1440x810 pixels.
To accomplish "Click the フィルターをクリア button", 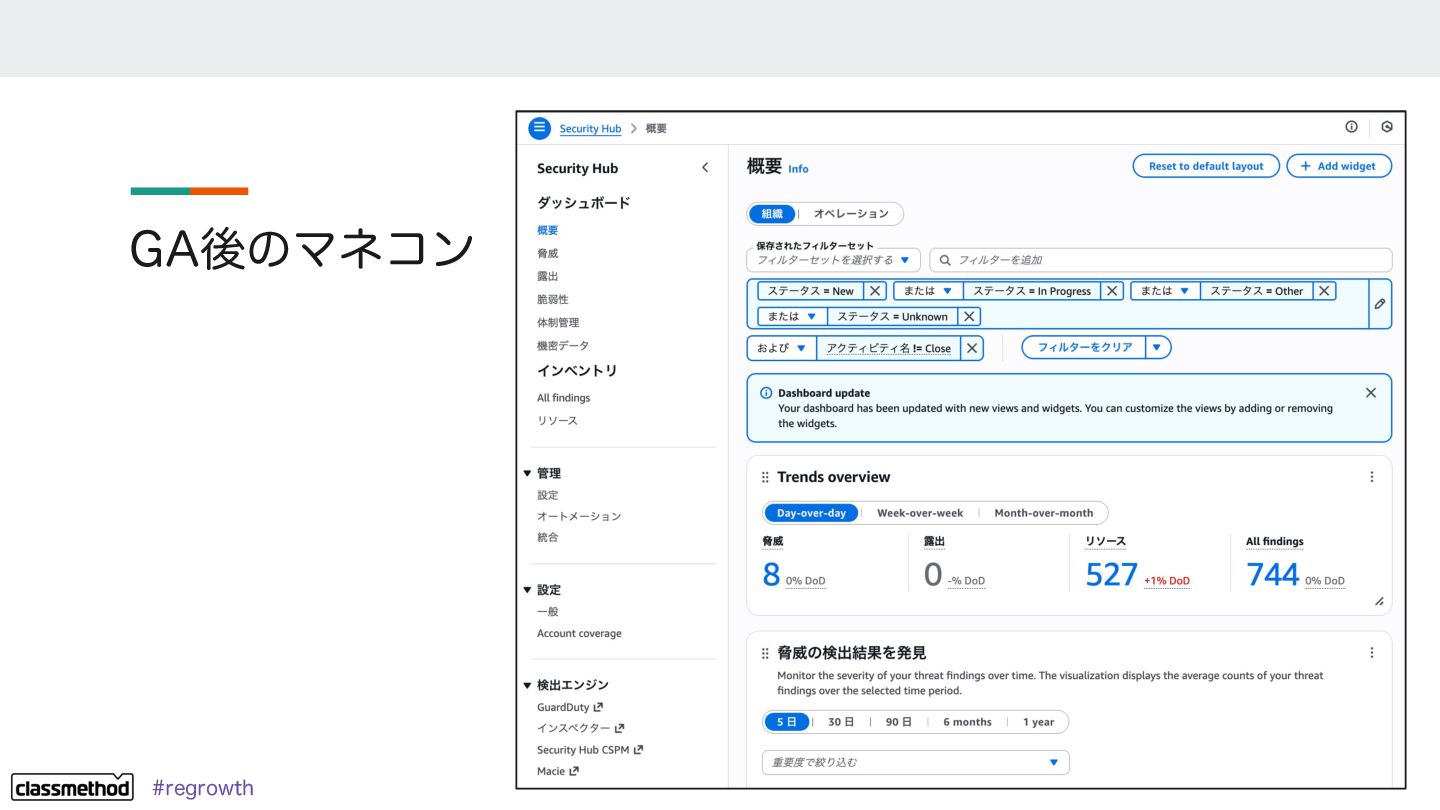I will tap(1084, 348).
